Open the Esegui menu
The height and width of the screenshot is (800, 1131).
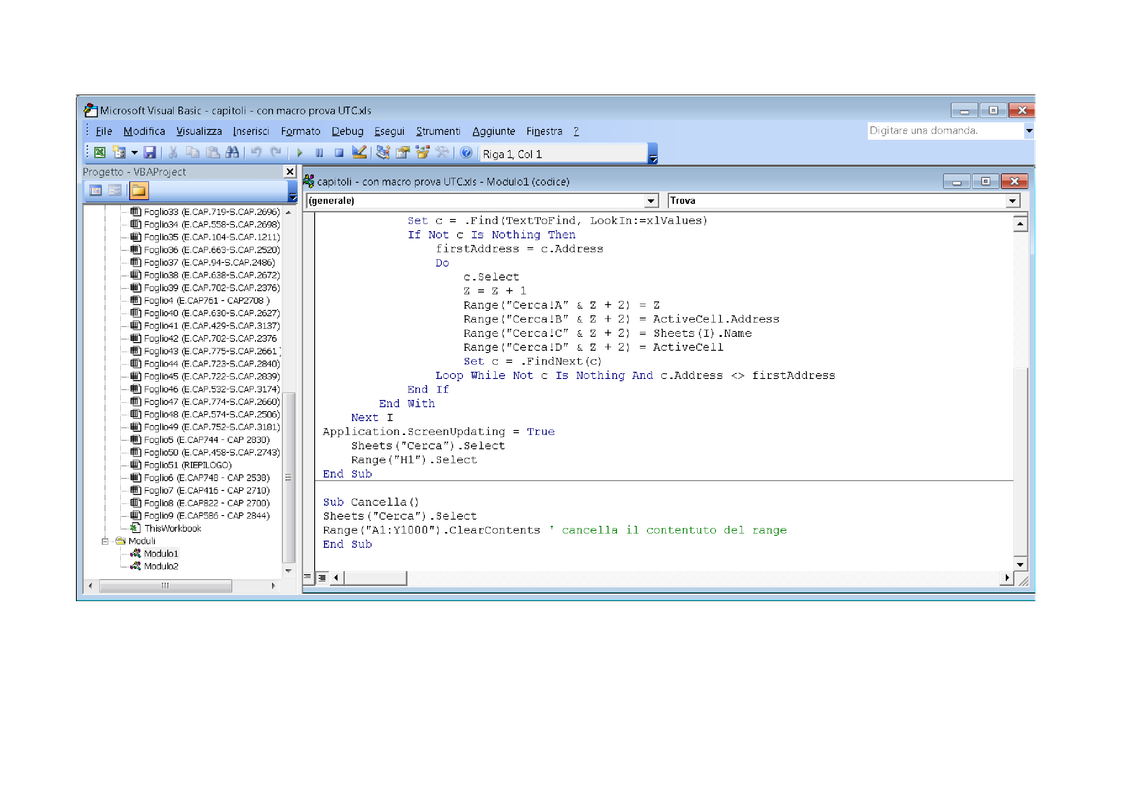click(x=389, y=131)
